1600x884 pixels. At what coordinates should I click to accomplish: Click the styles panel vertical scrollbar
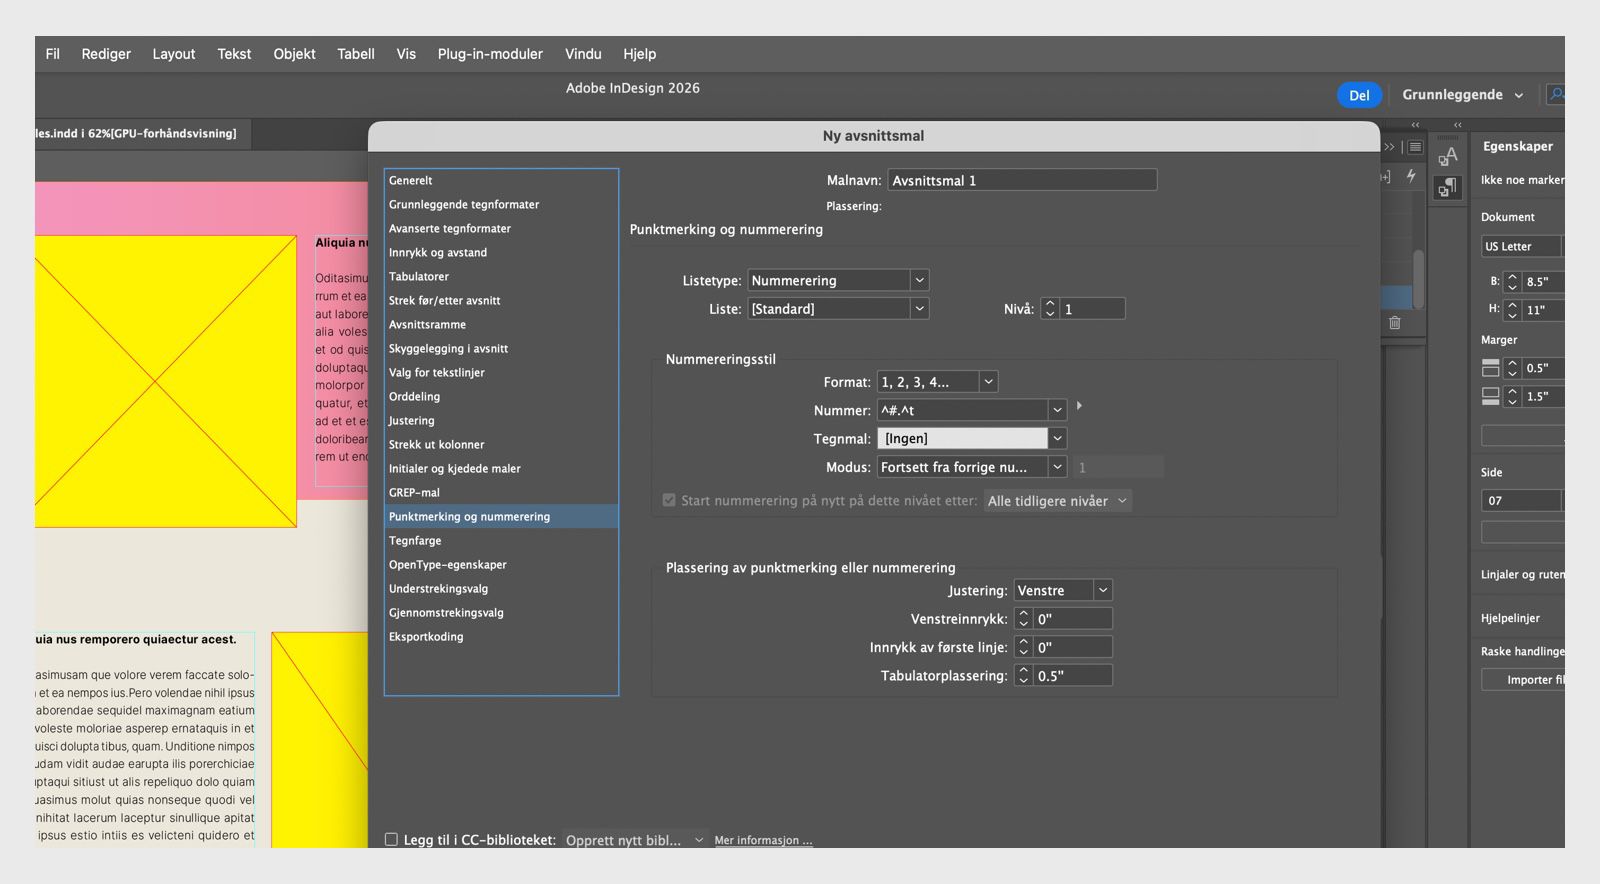coord(1418,278)
